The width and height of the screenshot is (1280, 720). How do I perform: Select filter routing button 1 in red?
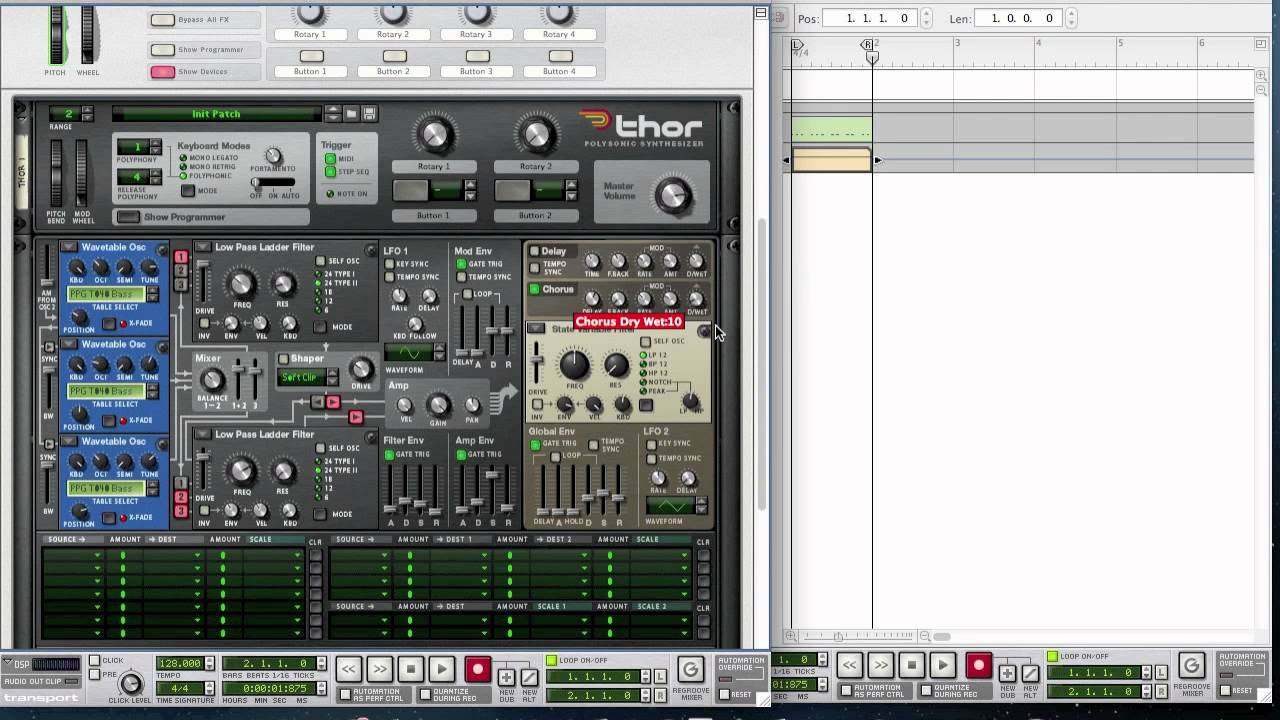(181, 258)
